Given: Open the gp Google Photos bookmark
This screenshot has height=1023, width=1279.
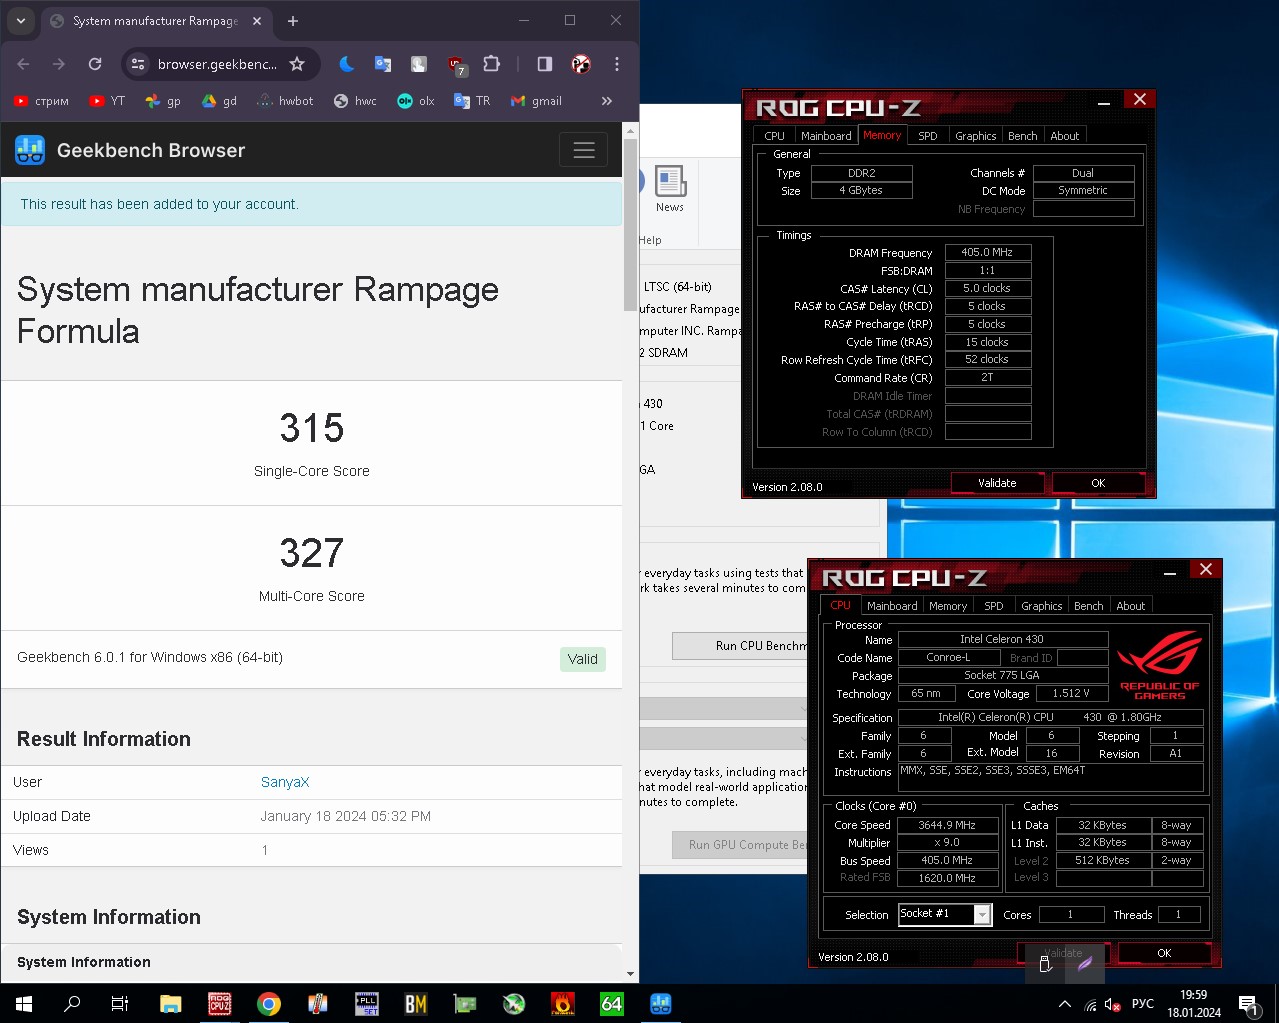Looking at the screenshot, I should (x=163, y=101).
